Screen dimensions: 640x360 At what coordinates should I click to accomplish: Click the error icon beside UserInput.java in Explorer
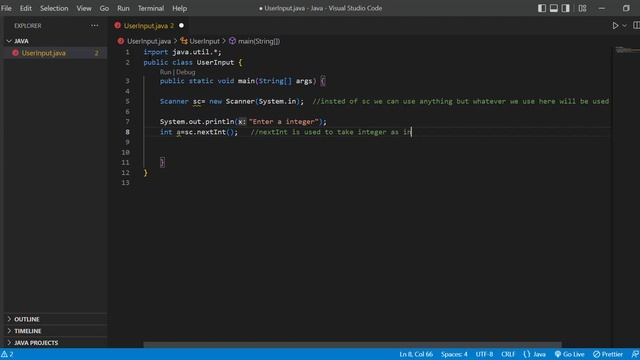(16, 53)
